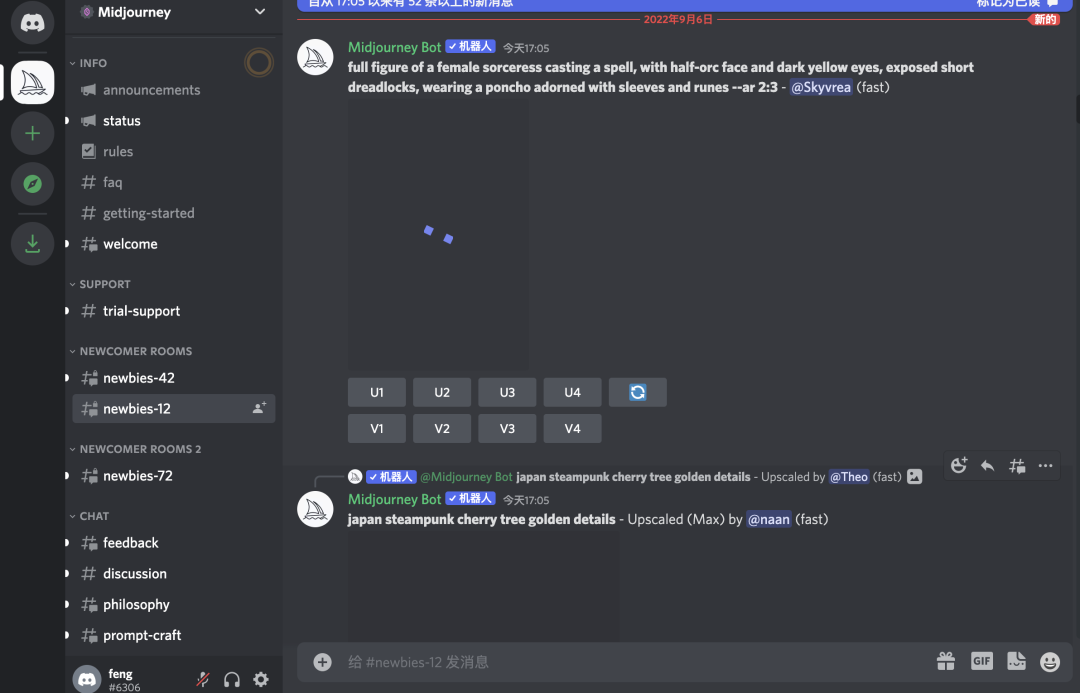Upscale image with U2 button
This screenshot has width=1080, height=693.
coord(442,392)
